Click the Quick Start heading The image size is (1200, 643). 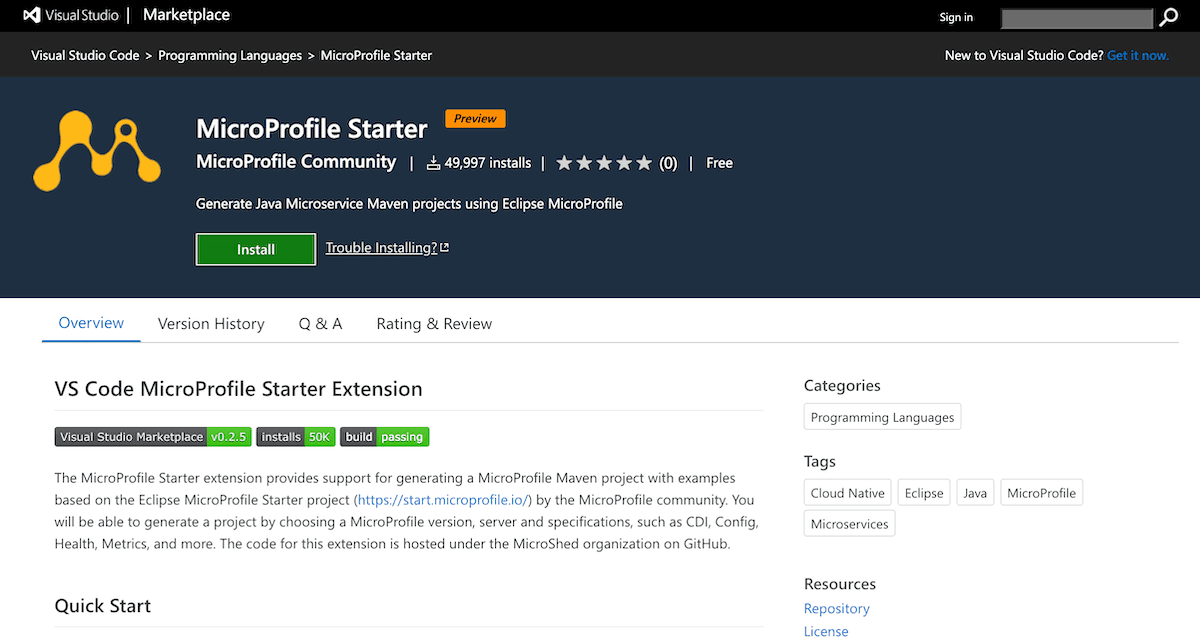click(x=103, y=605)
